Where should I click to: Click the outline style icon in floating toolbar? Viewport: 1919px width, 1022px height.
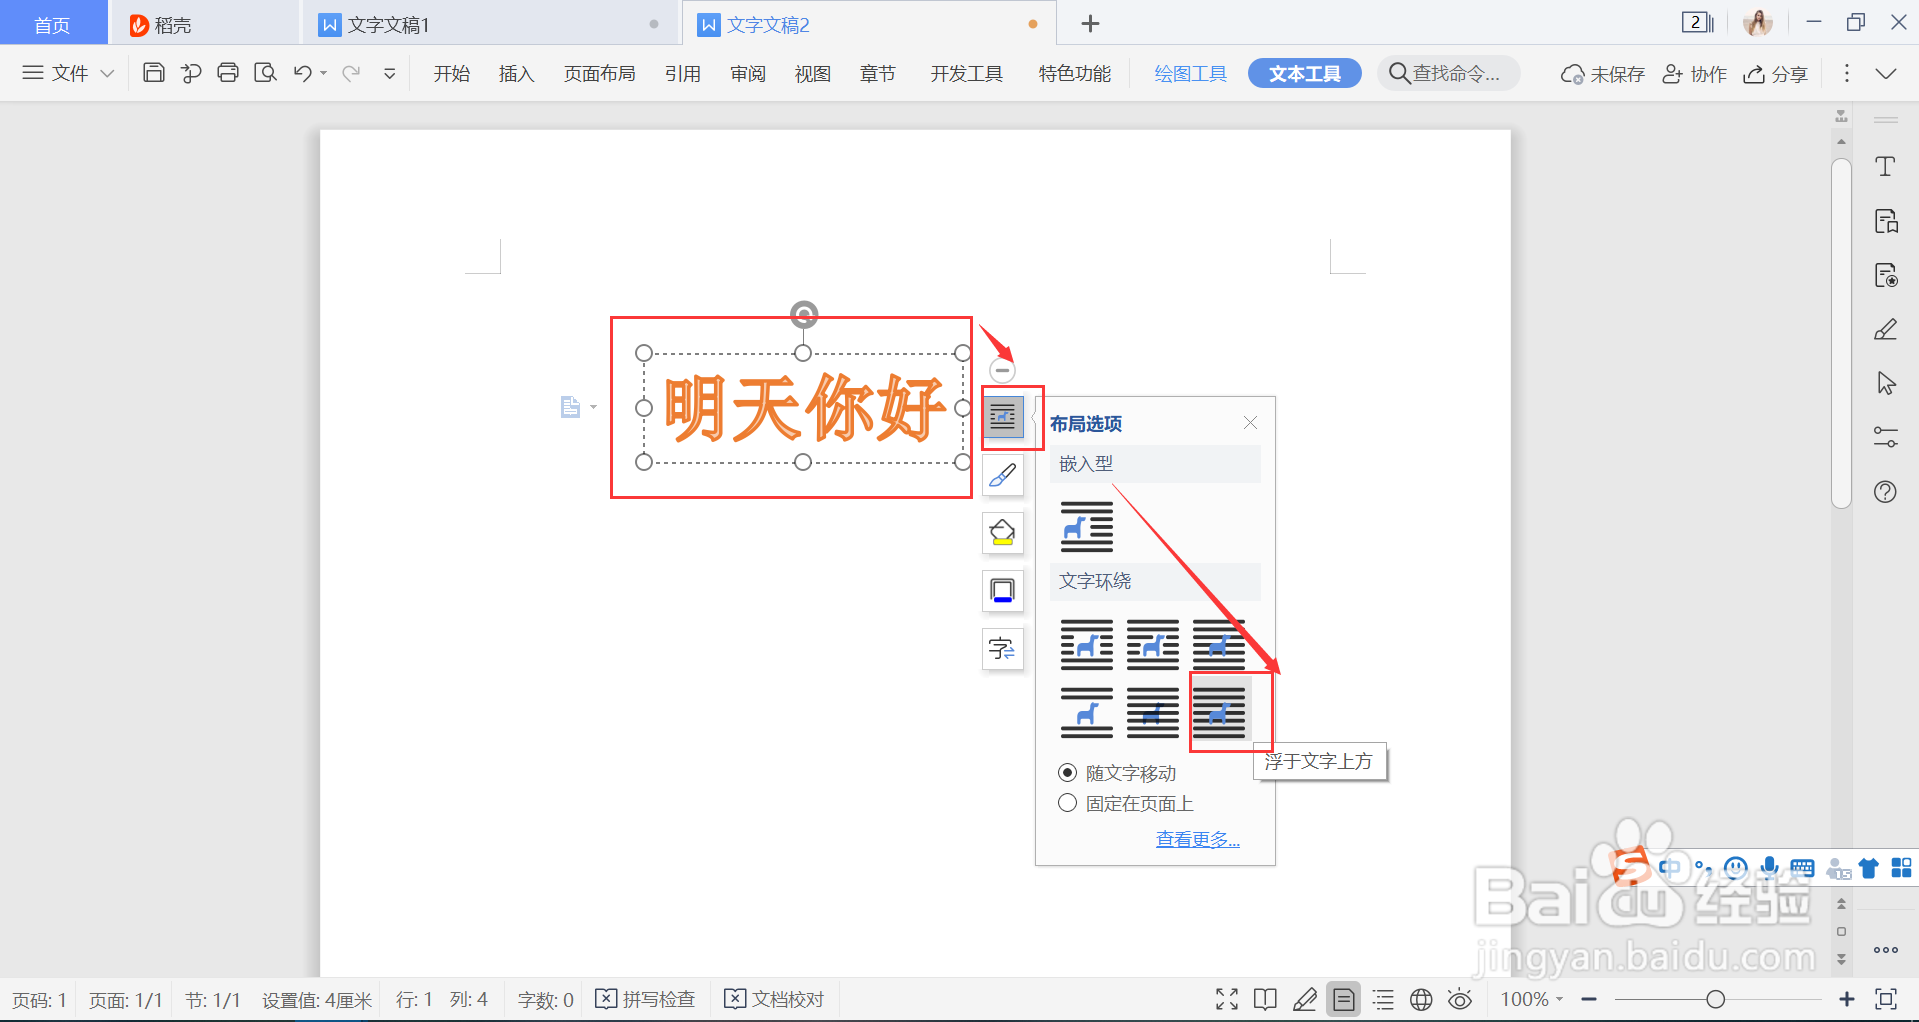pos(1002,591)
